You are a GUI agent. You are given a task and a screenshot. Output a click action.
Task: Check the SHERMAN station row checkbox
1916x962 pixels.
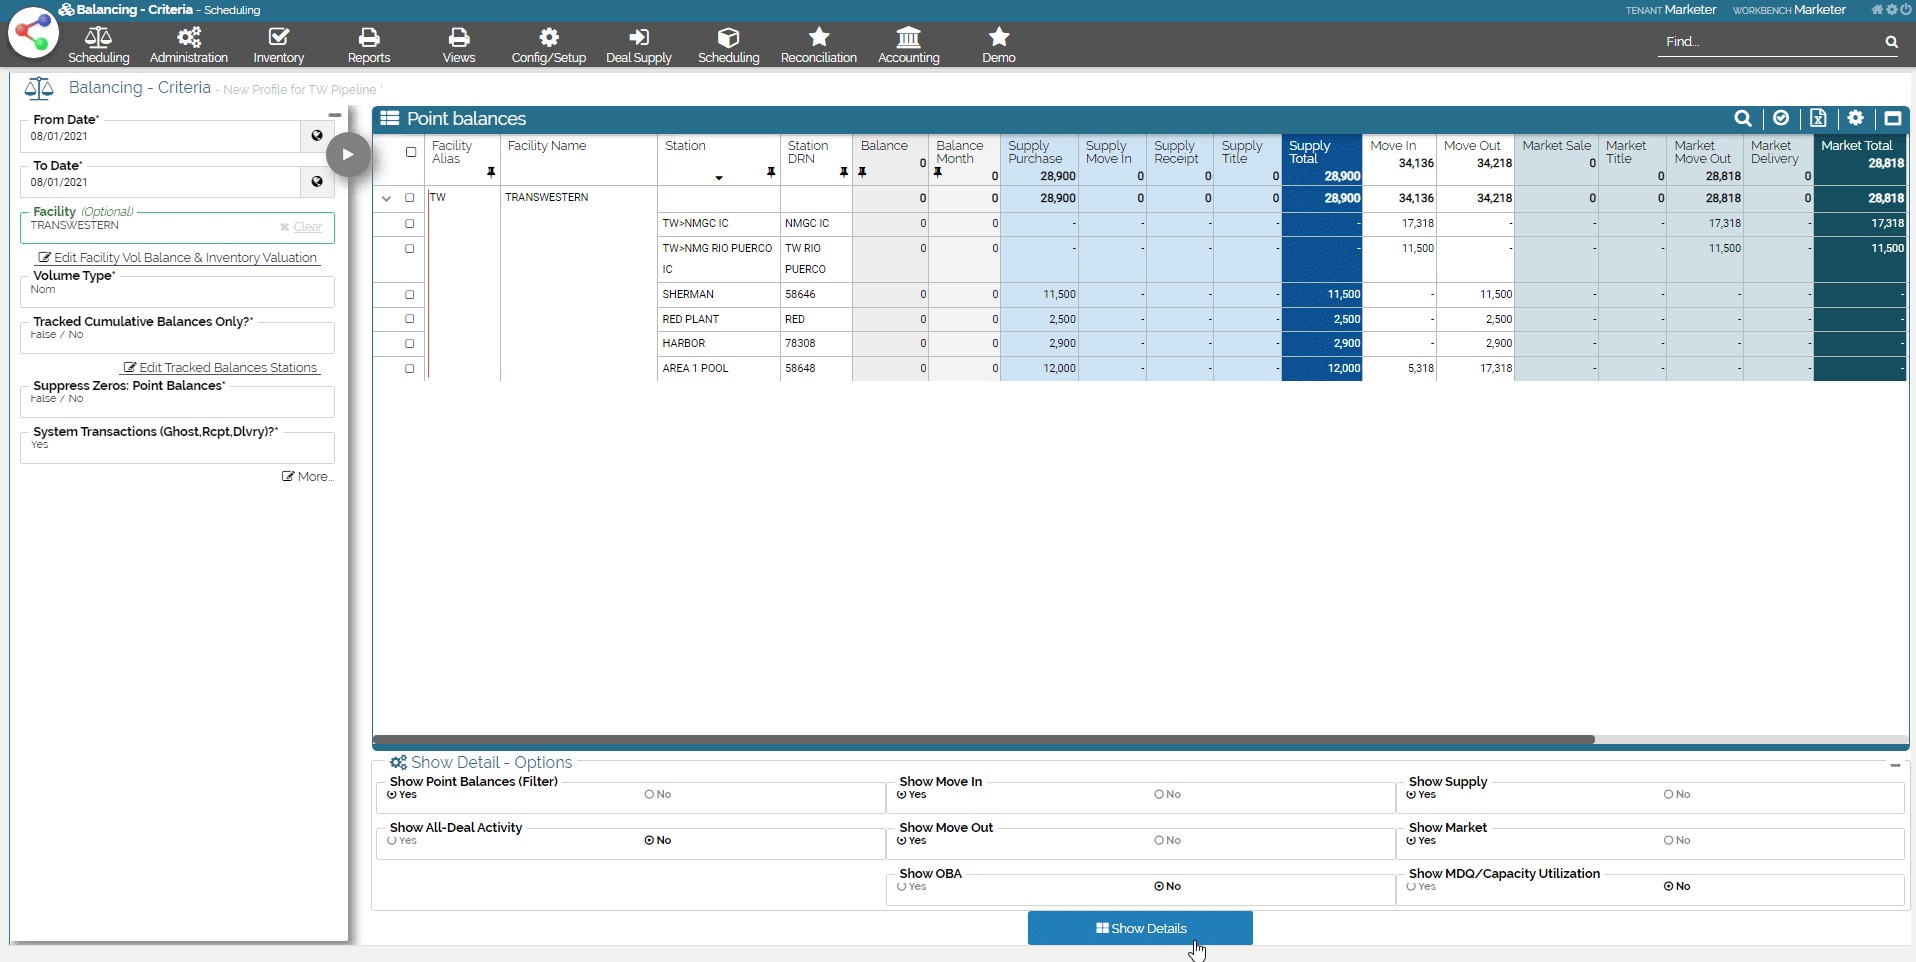click(x=410, y=295)
